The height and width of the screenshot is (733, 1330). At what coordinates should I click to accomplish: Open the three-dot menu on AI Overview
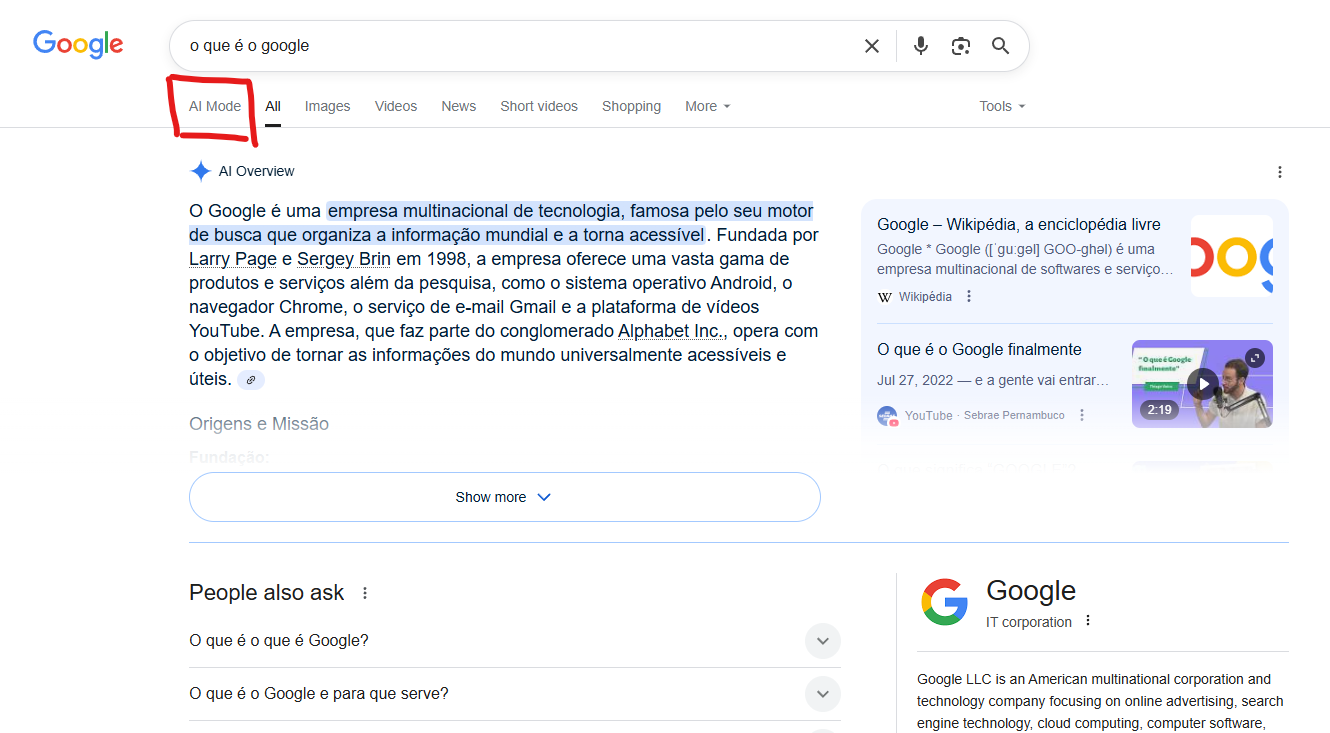[x=1280, y=171]
